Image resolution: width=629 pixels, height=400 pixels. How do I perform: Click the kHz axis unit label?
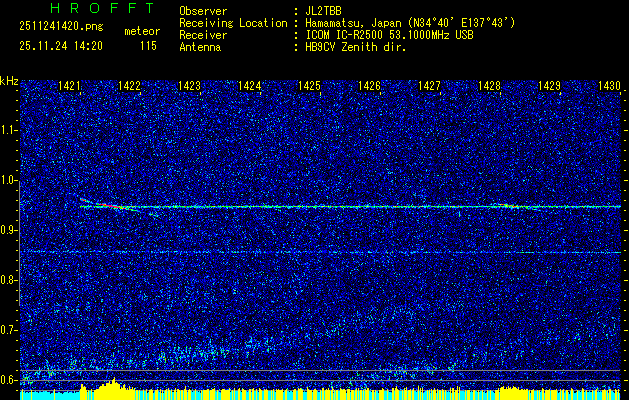click(x=9, y=80)
